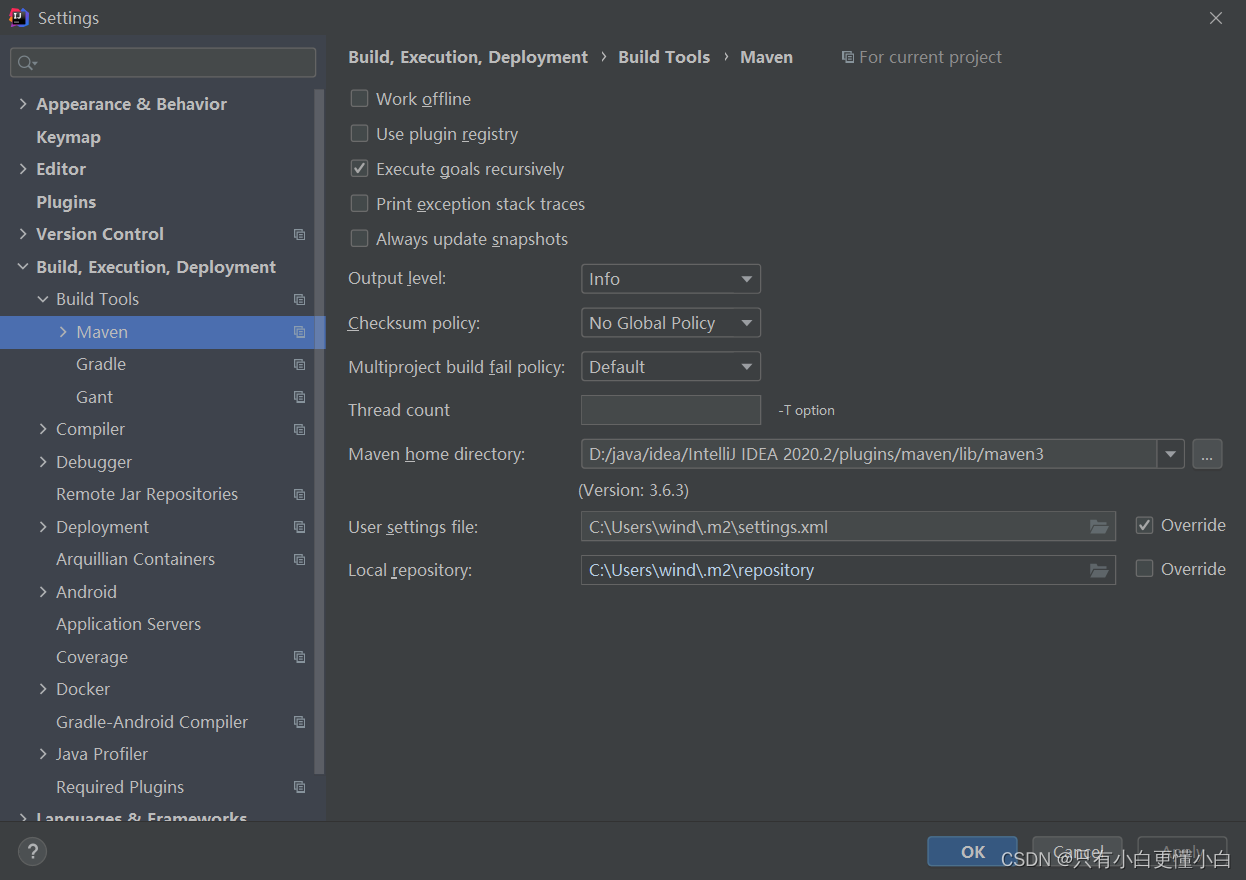The image size is (1246, 880).
Task: Click project-level icon beside Arquillian Containers
Action: click(299, 559)
